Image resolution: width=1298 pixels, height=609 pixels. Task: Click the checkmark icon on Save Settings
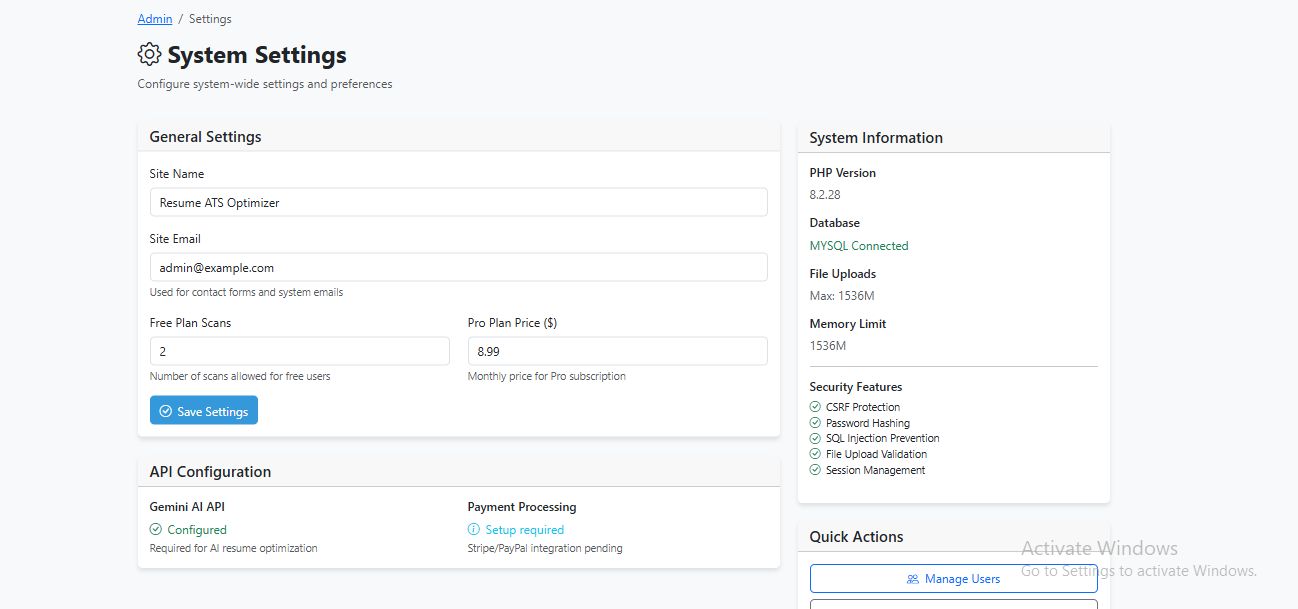(x=166, y=411)
